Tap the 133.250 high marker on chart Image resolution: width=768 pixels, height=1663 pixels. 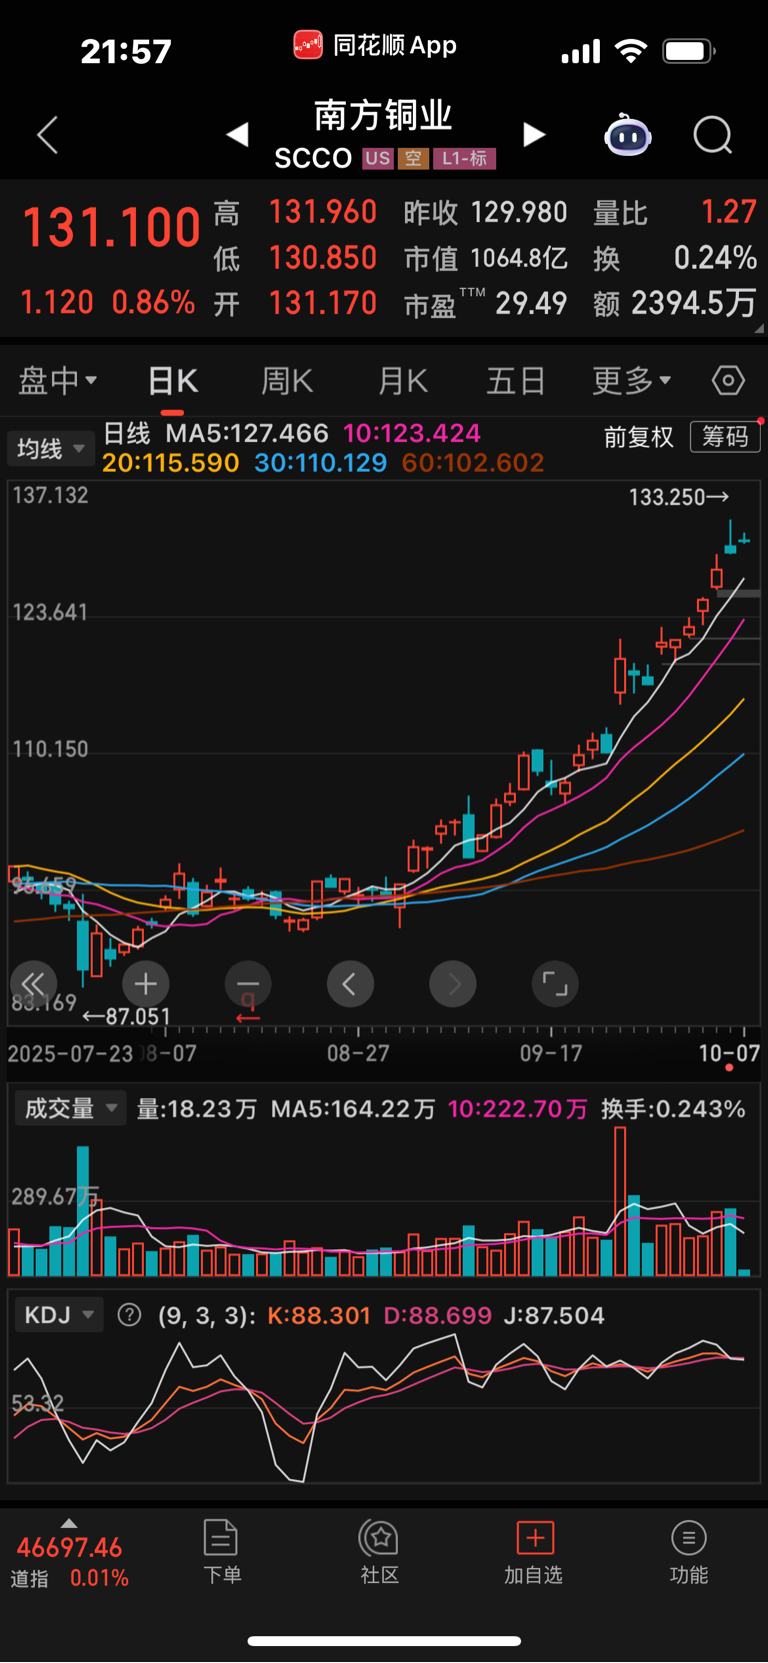point(679,497)
